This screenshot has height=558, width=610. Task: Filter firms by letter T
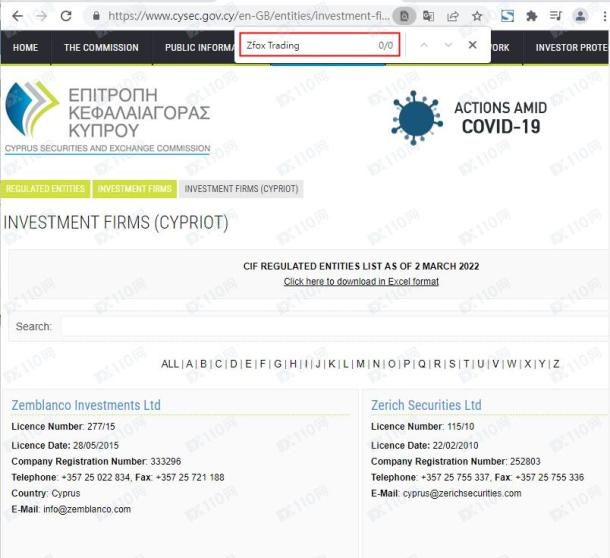tap(466, 364)
